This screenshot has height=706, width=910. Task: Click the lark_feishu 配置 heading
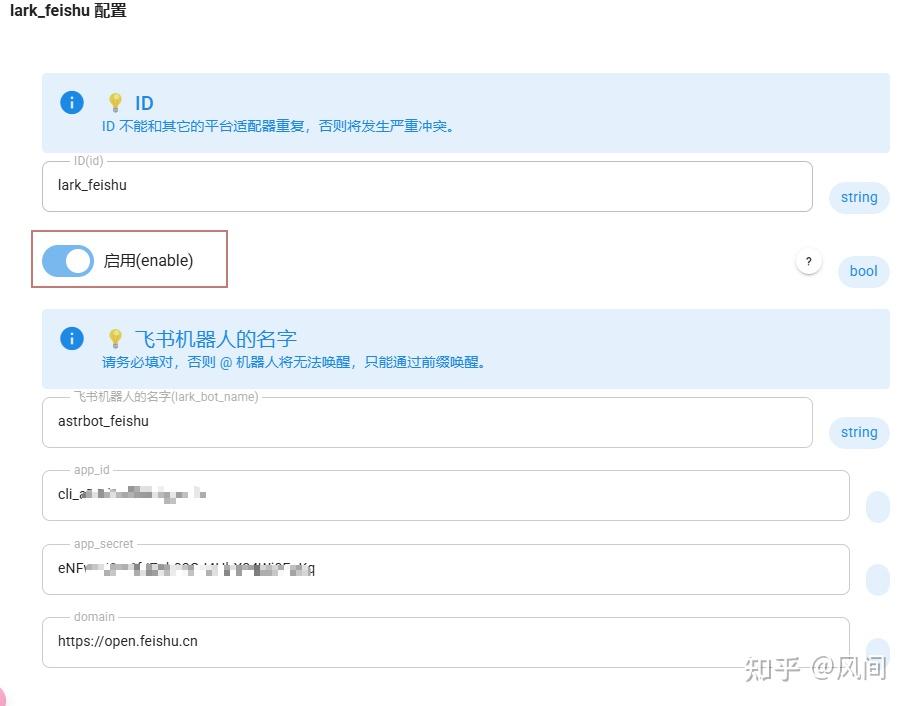(x=67, y=11)
